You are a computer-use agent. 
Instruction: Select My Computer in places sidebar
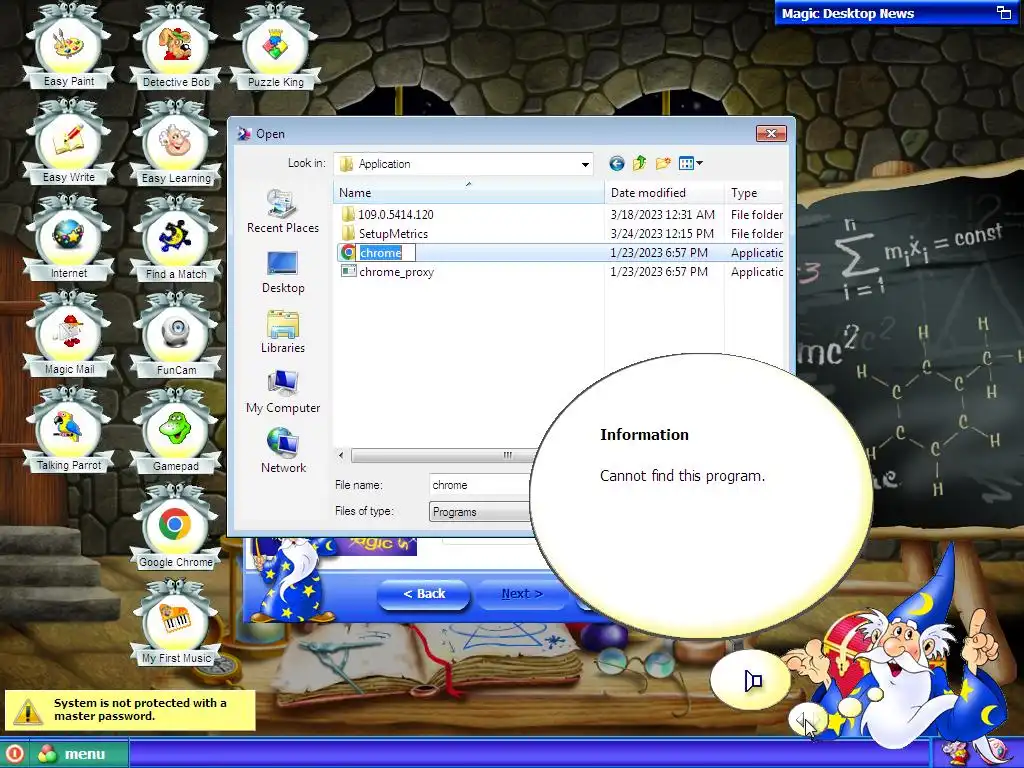283,392
